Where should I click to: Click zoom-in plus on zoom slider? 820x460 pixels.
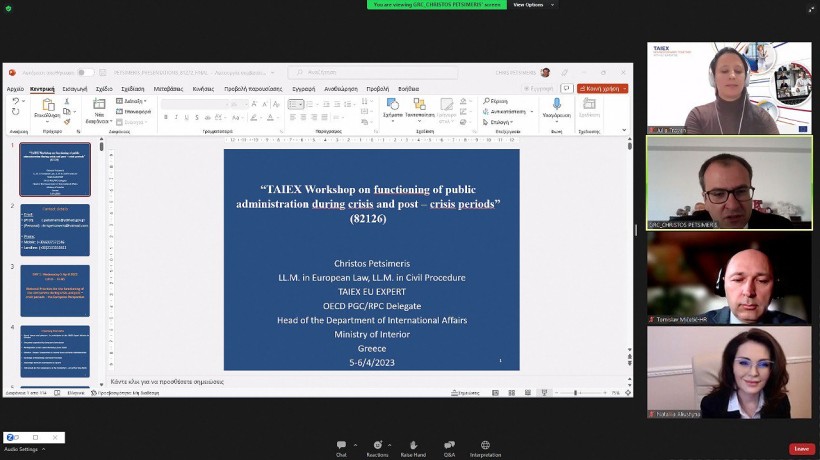click(x=605, y=393)
